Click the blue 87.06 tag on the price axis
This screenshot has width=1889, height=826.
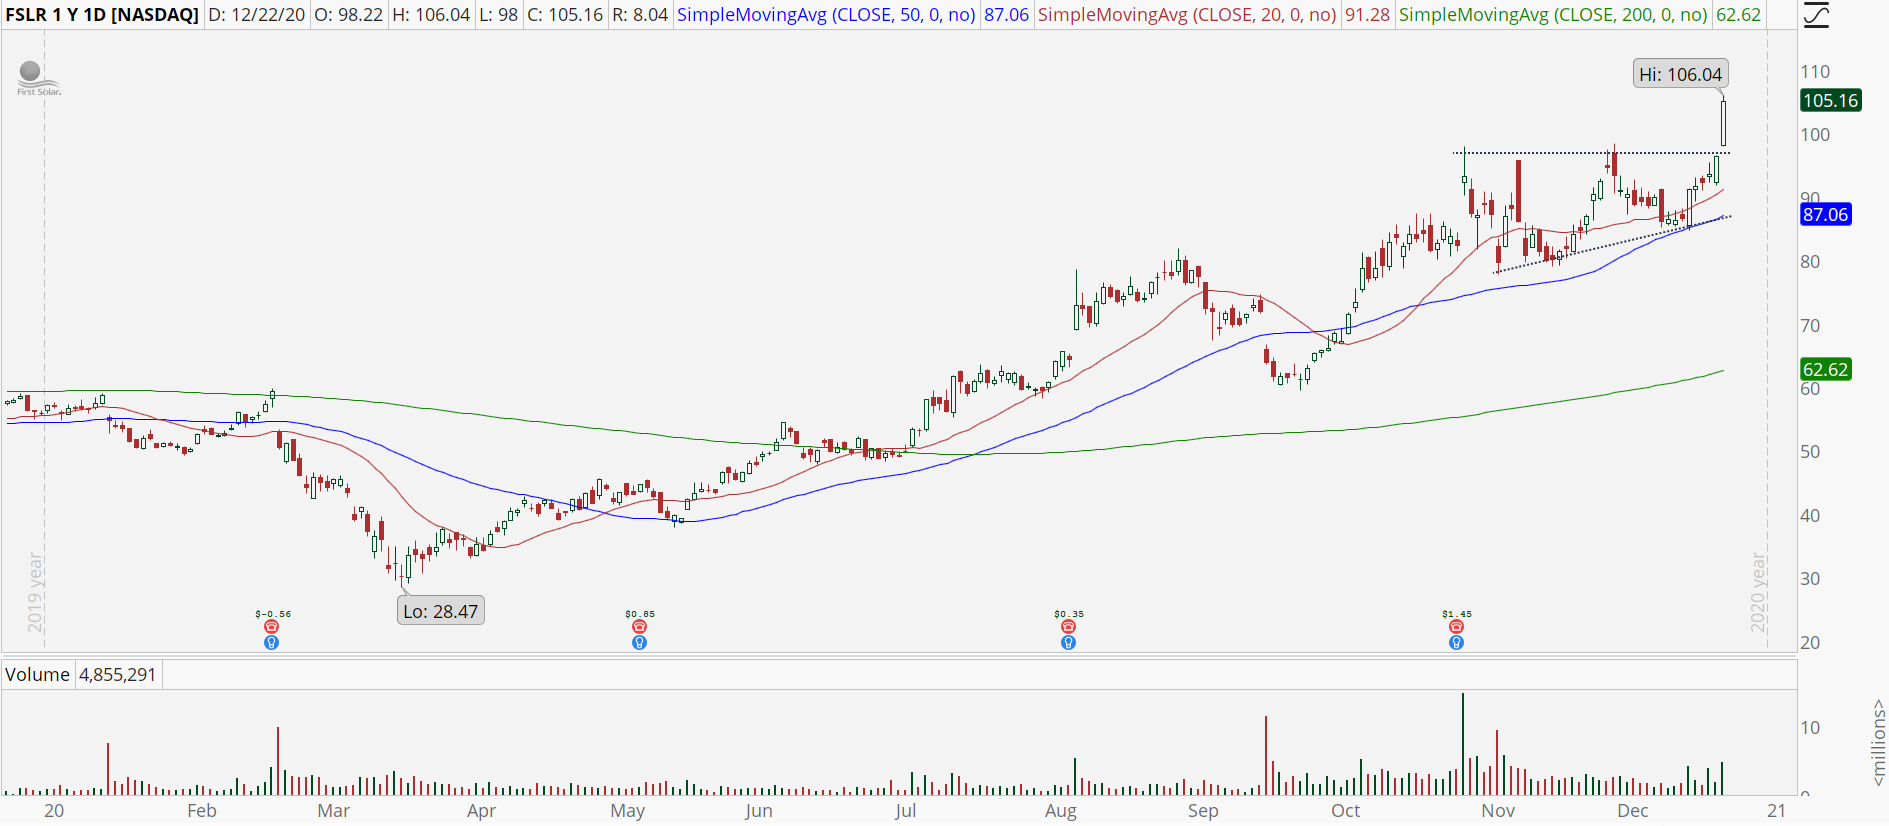pos(1826,214)
